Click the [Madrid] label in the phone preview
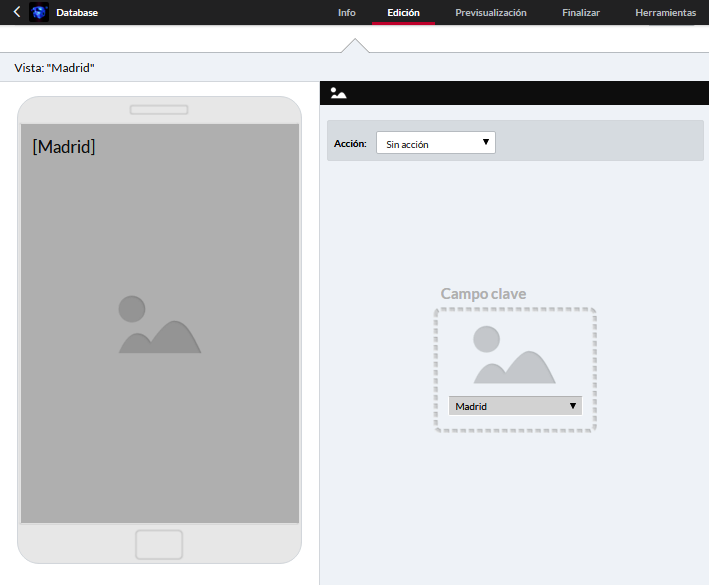This screenshot has width=709, height=585. (64, 147)
